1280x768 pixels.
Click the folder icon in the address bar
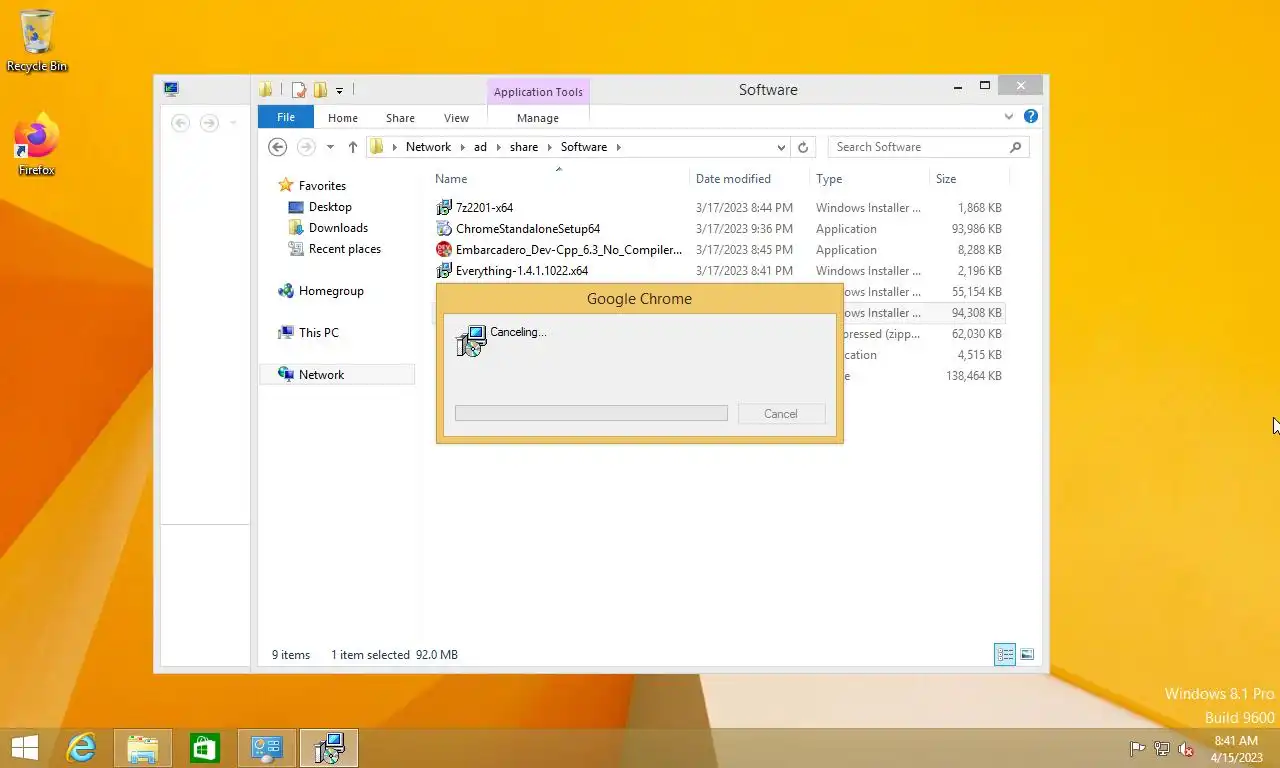click(377, 147)
